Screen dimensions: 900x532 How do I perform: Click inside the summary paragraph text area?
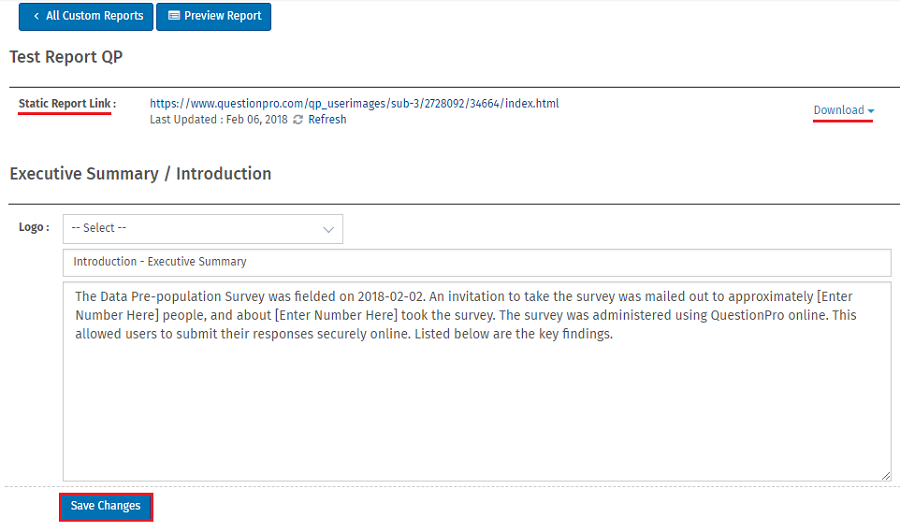tap(476, 400)
